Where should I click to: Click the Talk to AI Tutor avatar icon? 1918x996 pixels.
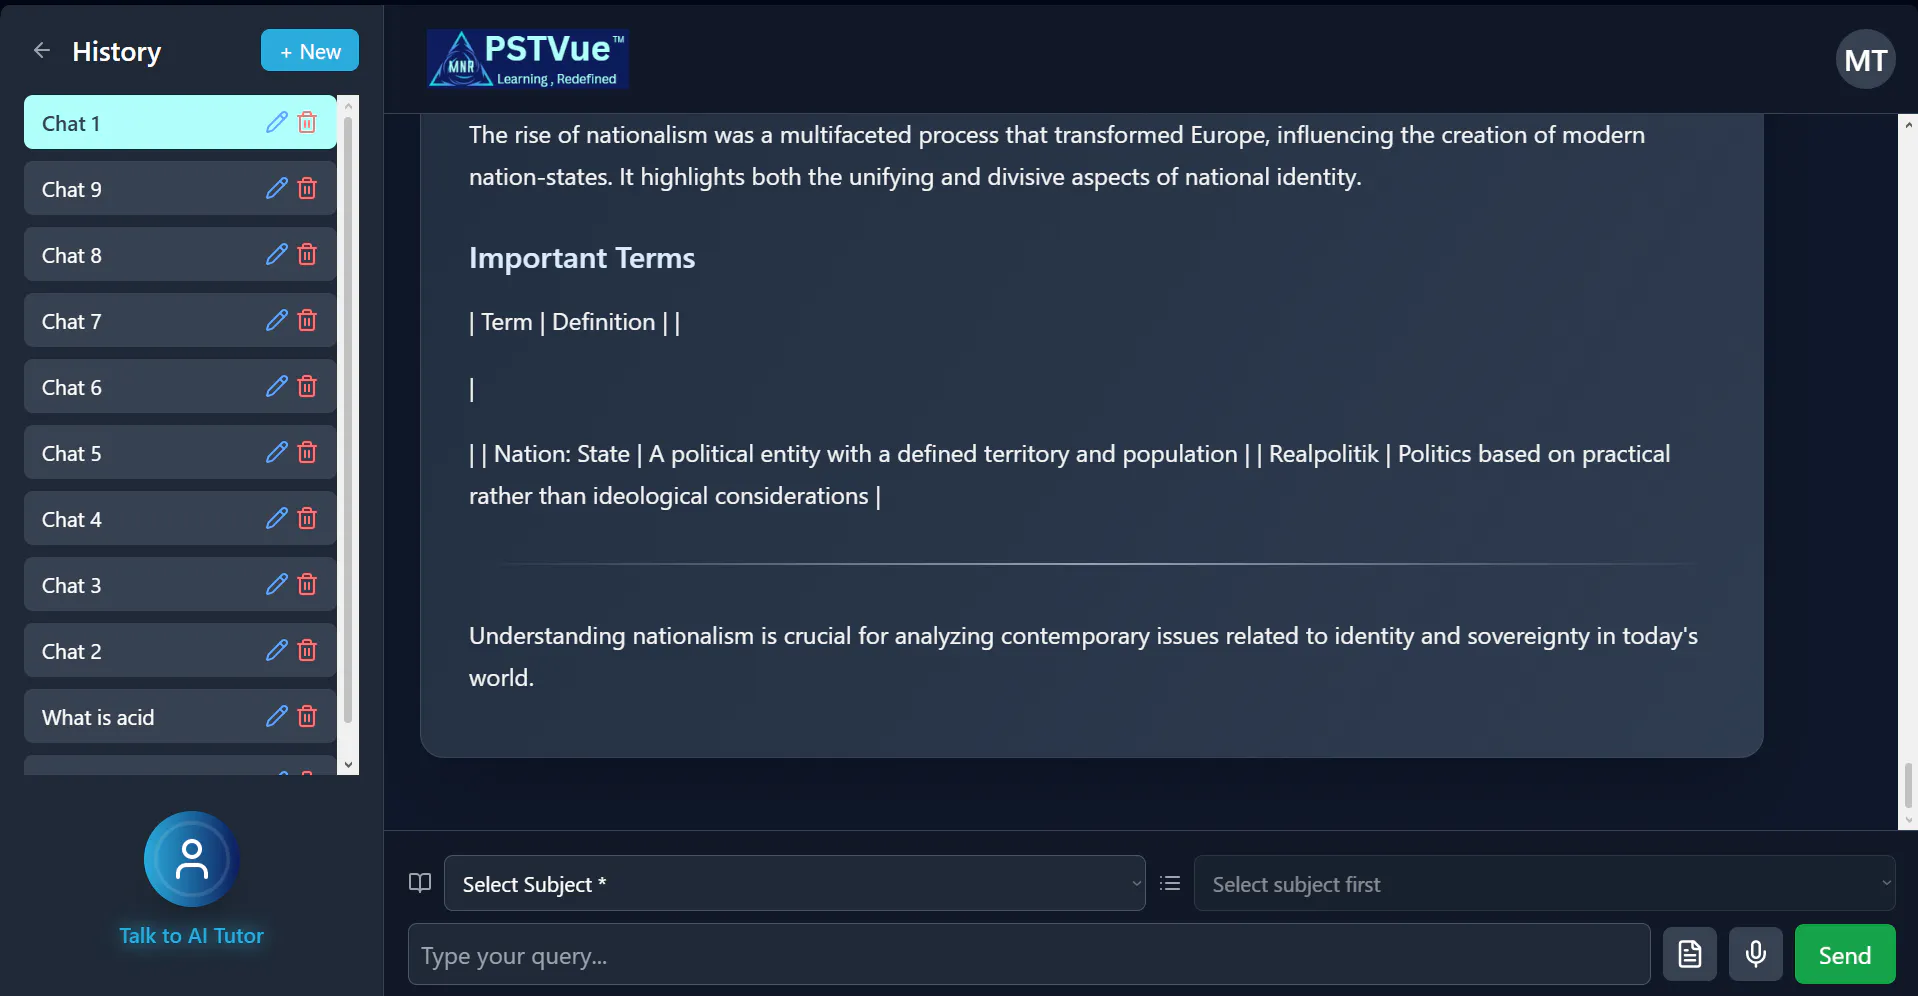pyautogui.click(x=192, y=859)
